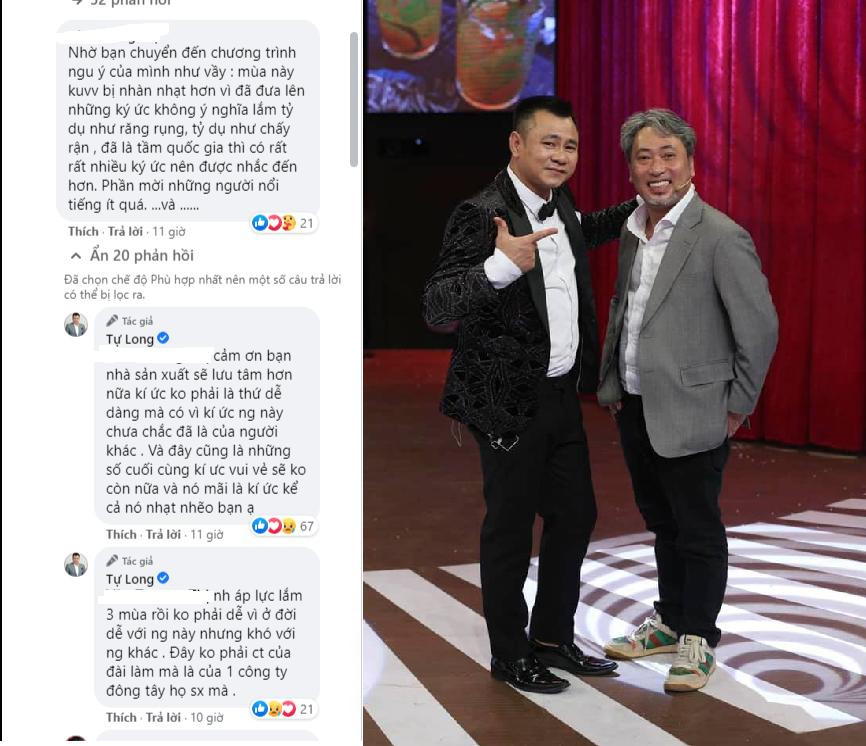
Task: Open Tự Long name link in first reply
Action: point(130,339)
